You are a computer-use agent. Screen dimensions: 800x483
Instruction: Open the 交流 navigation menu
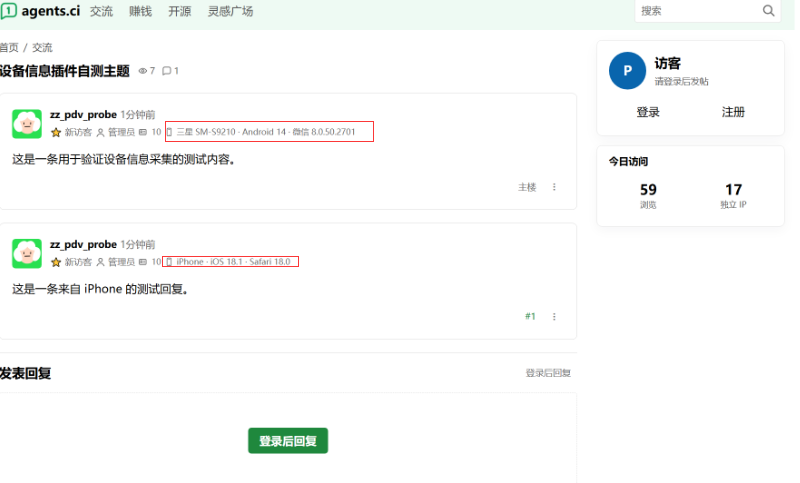[x=101, y=11]
